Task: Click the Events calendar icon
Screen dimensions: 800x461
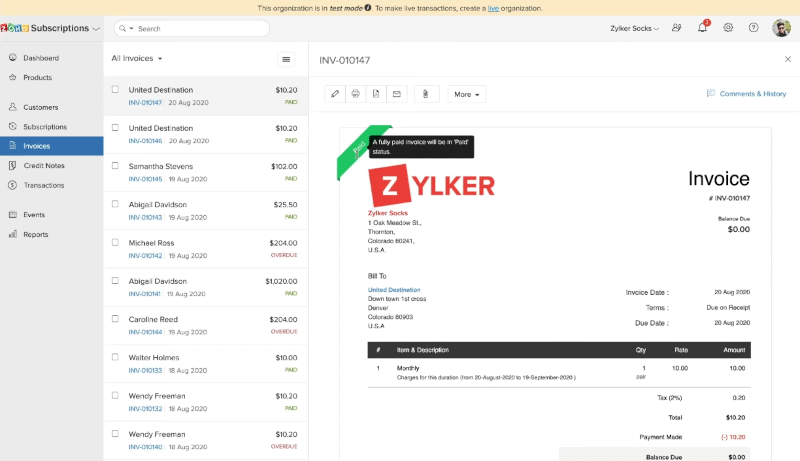Action: click(x=13, y=214)
